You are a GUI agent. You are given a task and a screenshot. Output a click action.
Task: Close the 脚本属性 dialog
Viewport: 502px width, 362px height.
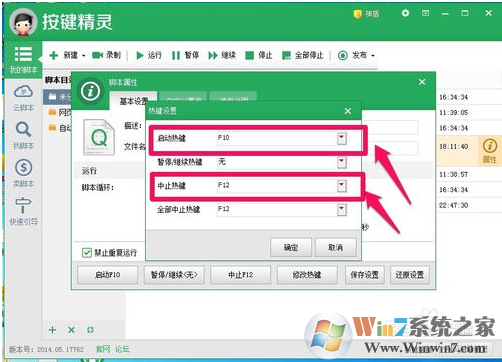pyautogui.click(x=422, y=82)
